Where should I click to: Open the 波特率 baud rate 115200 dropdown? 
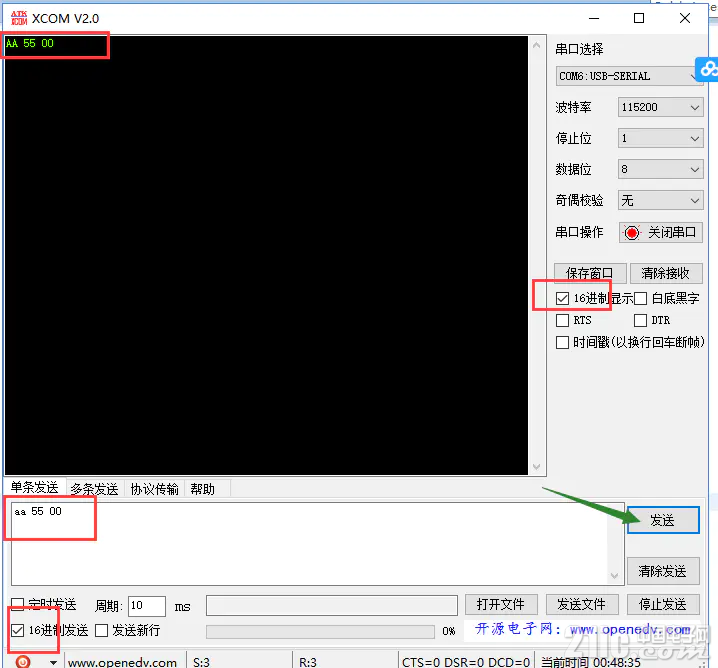[660, 107]
